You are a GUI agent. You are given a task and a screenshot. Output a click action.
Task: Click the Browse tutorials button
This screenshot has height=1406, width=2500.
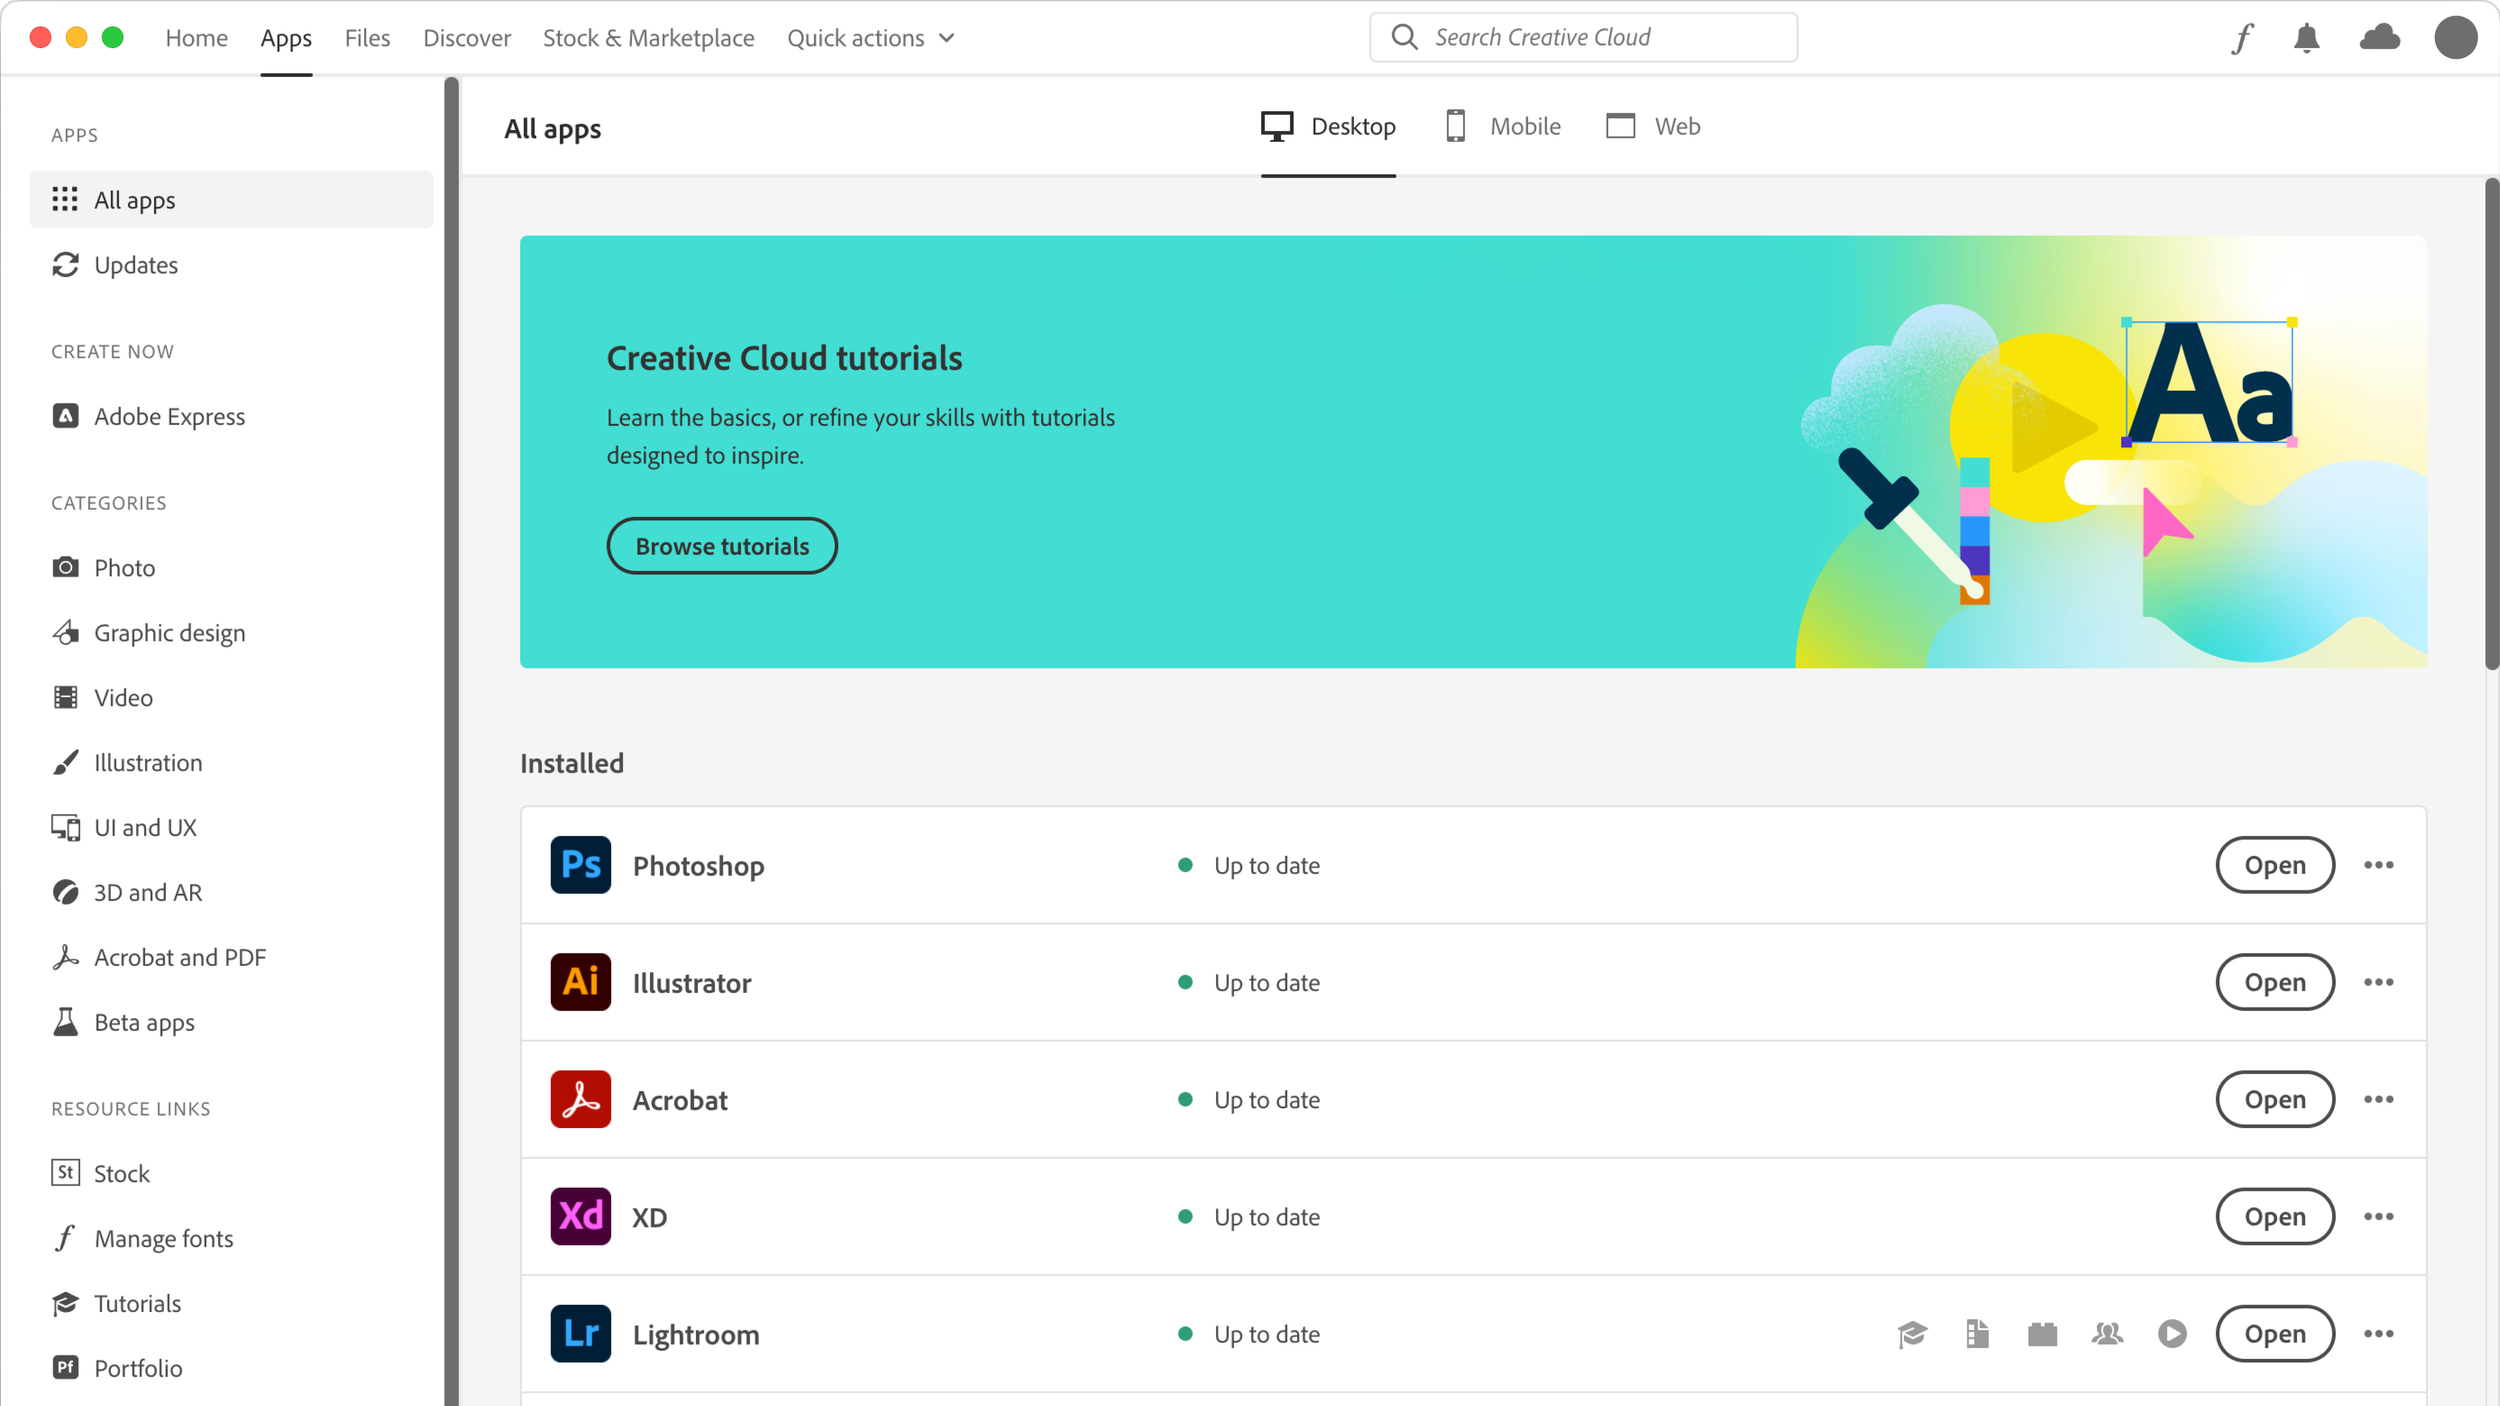[x=722, y=546]
